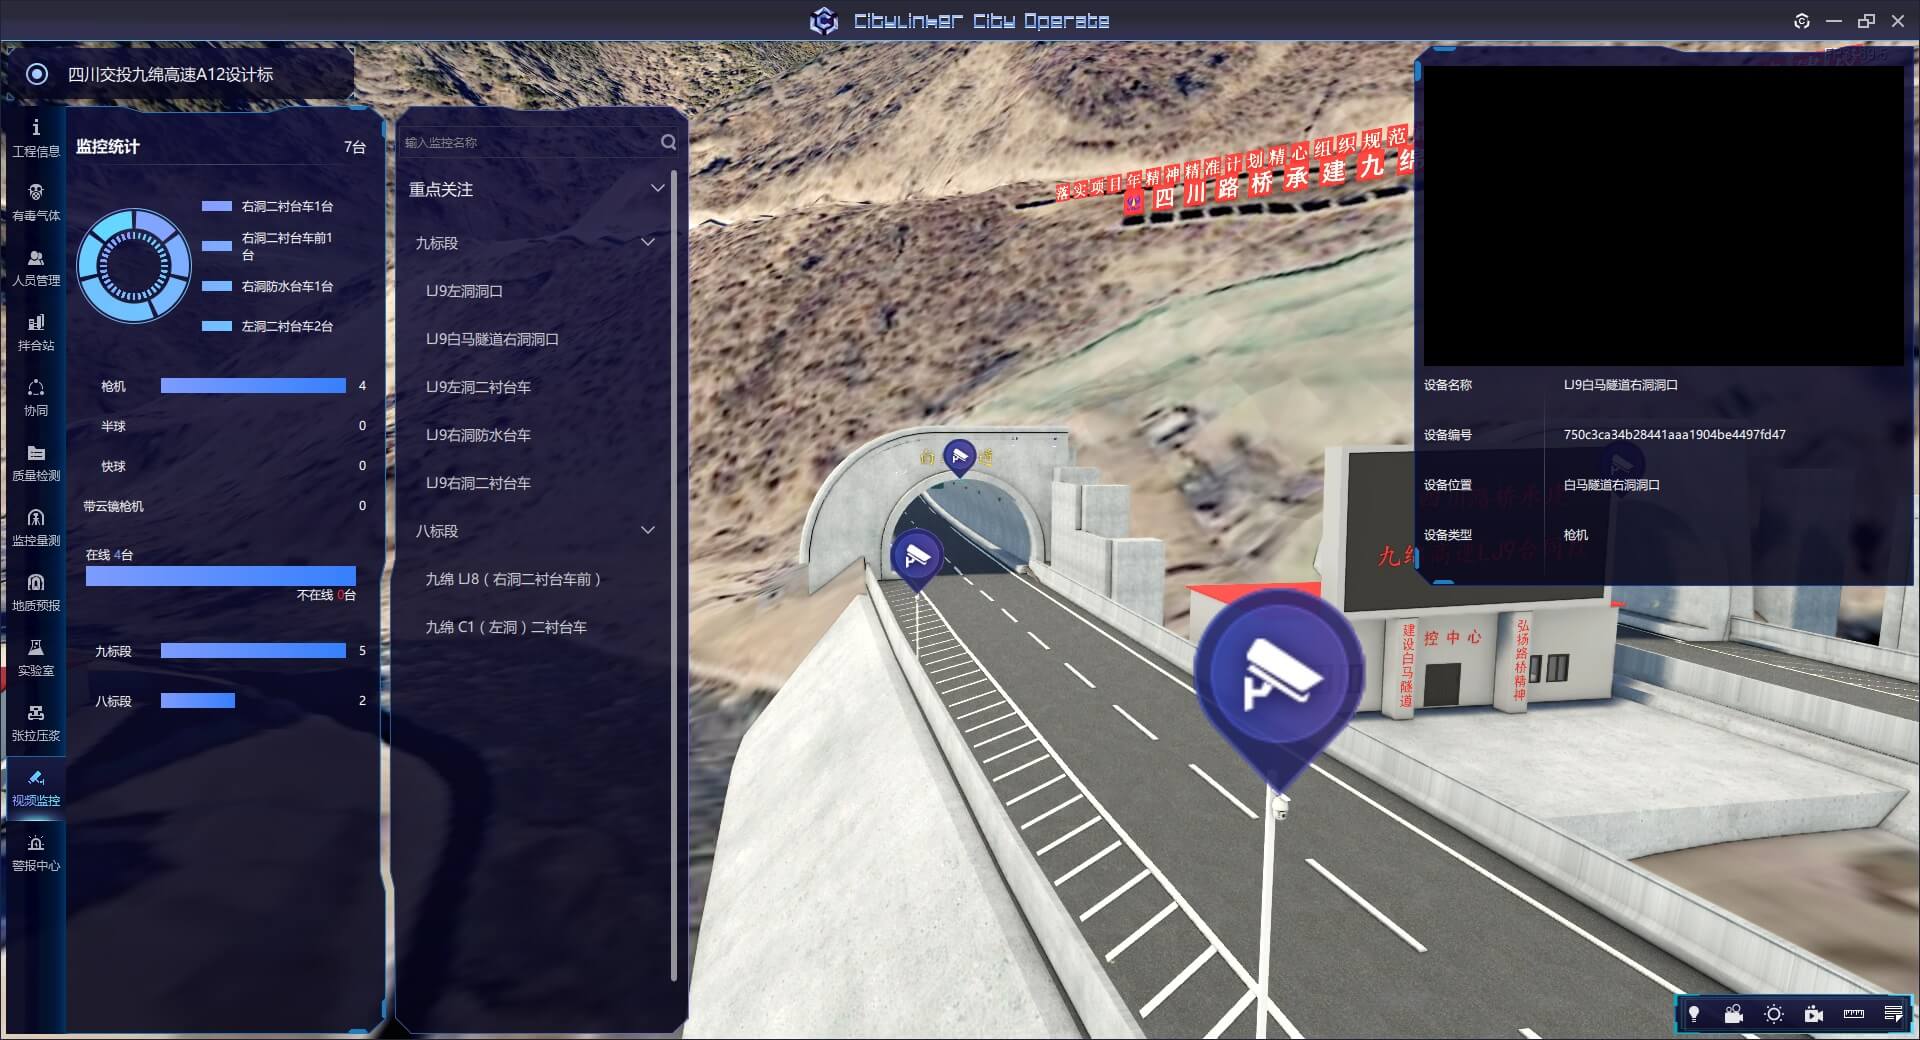This screenshot has height=1040, width=1920.
Task: Click the 右洞防水台车1台 legend swatch
Action: 217,286
